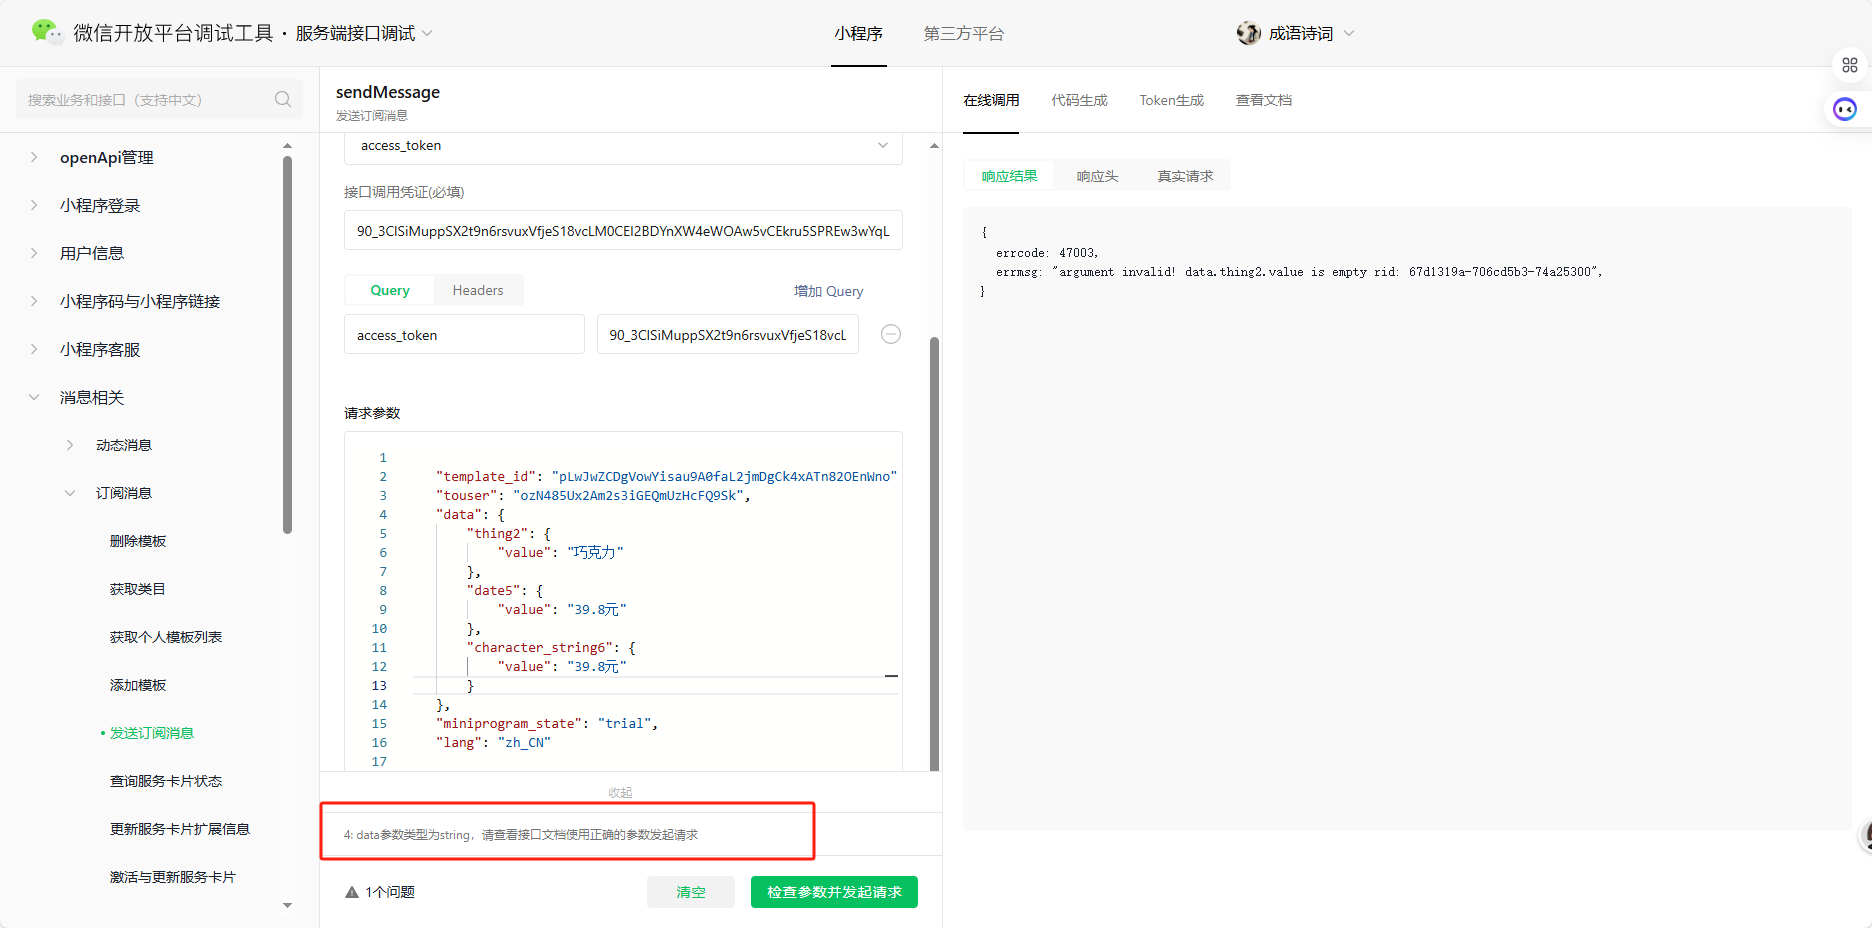Screen dimensions: 1872x928
Task: Select 发送订阅消息 in the sidebar
Action: [152, 733]
